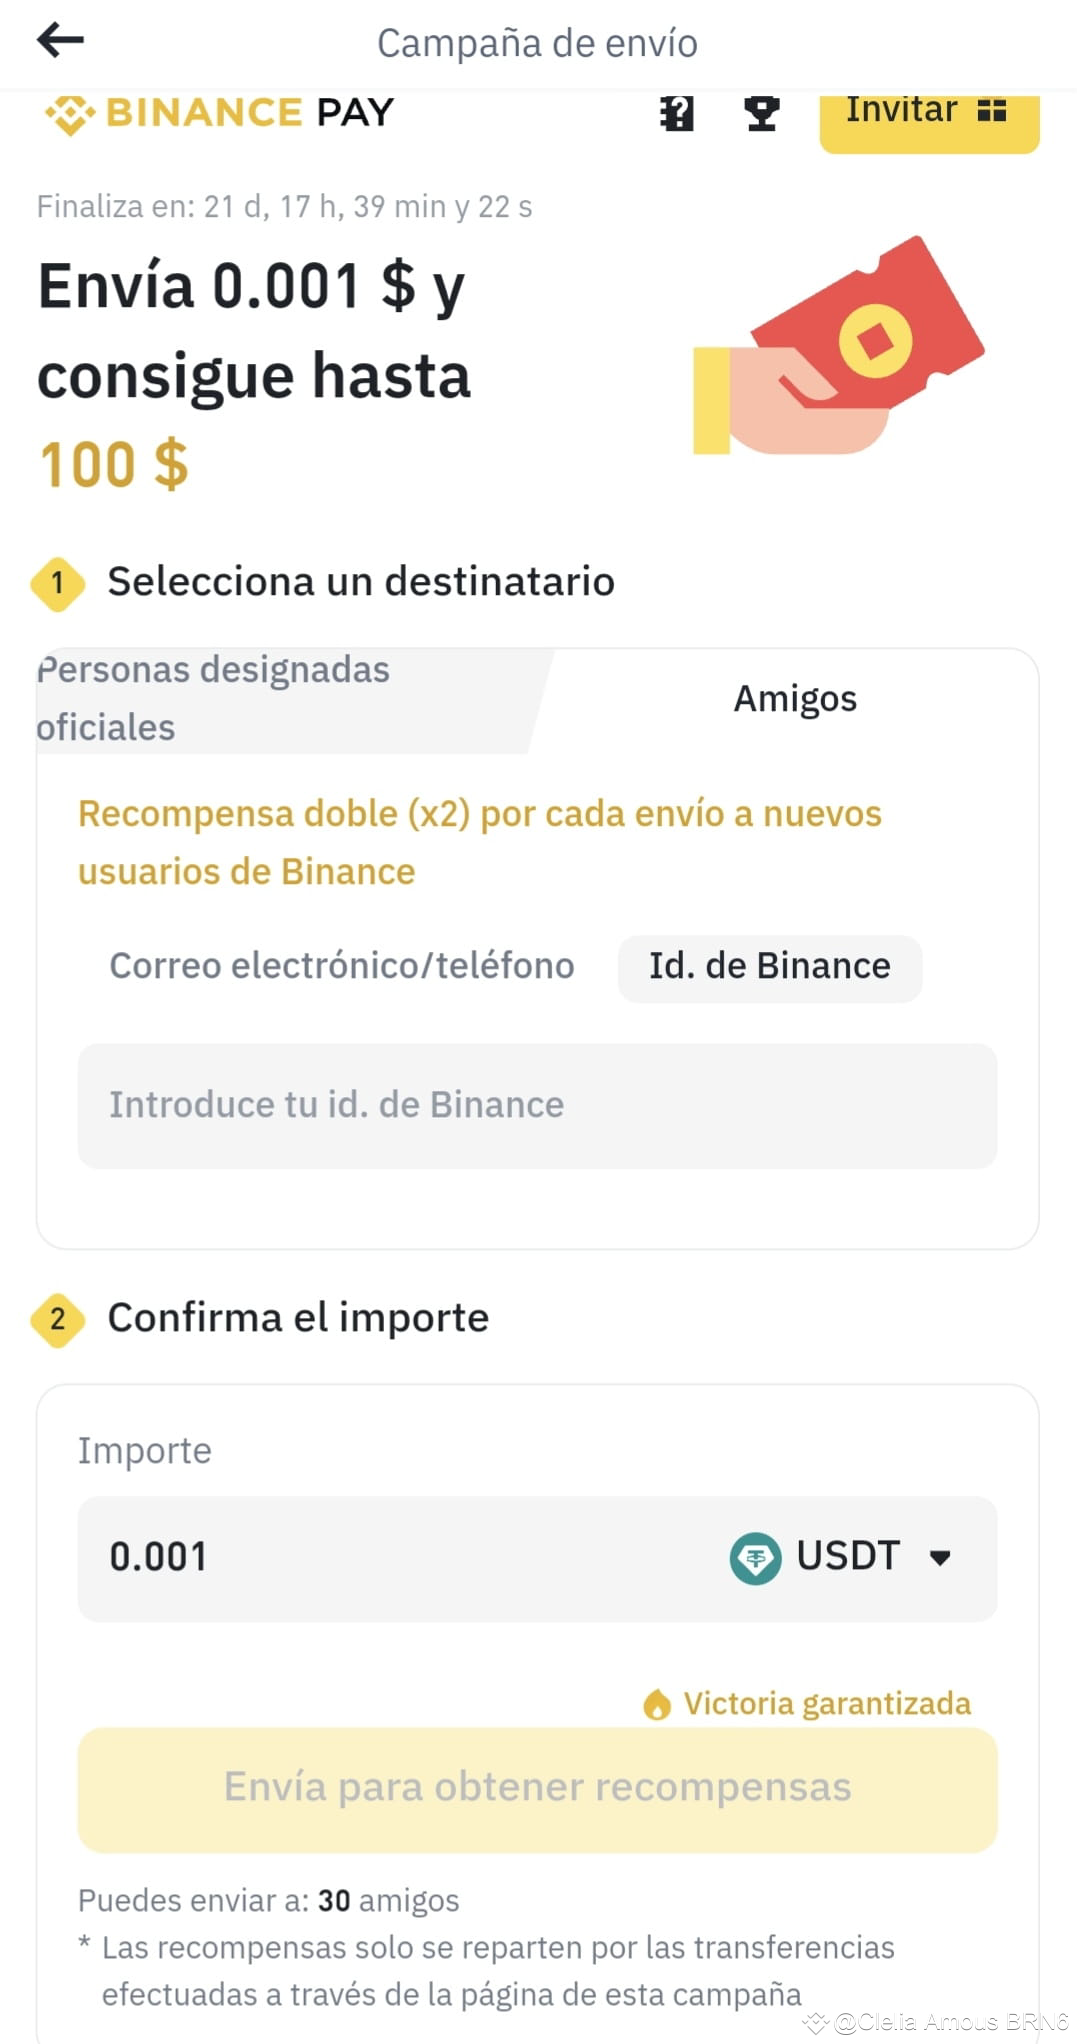1077x2044 pixels.
Task: Tap the Victoria garantizada label
Action: pos(827,1704)
